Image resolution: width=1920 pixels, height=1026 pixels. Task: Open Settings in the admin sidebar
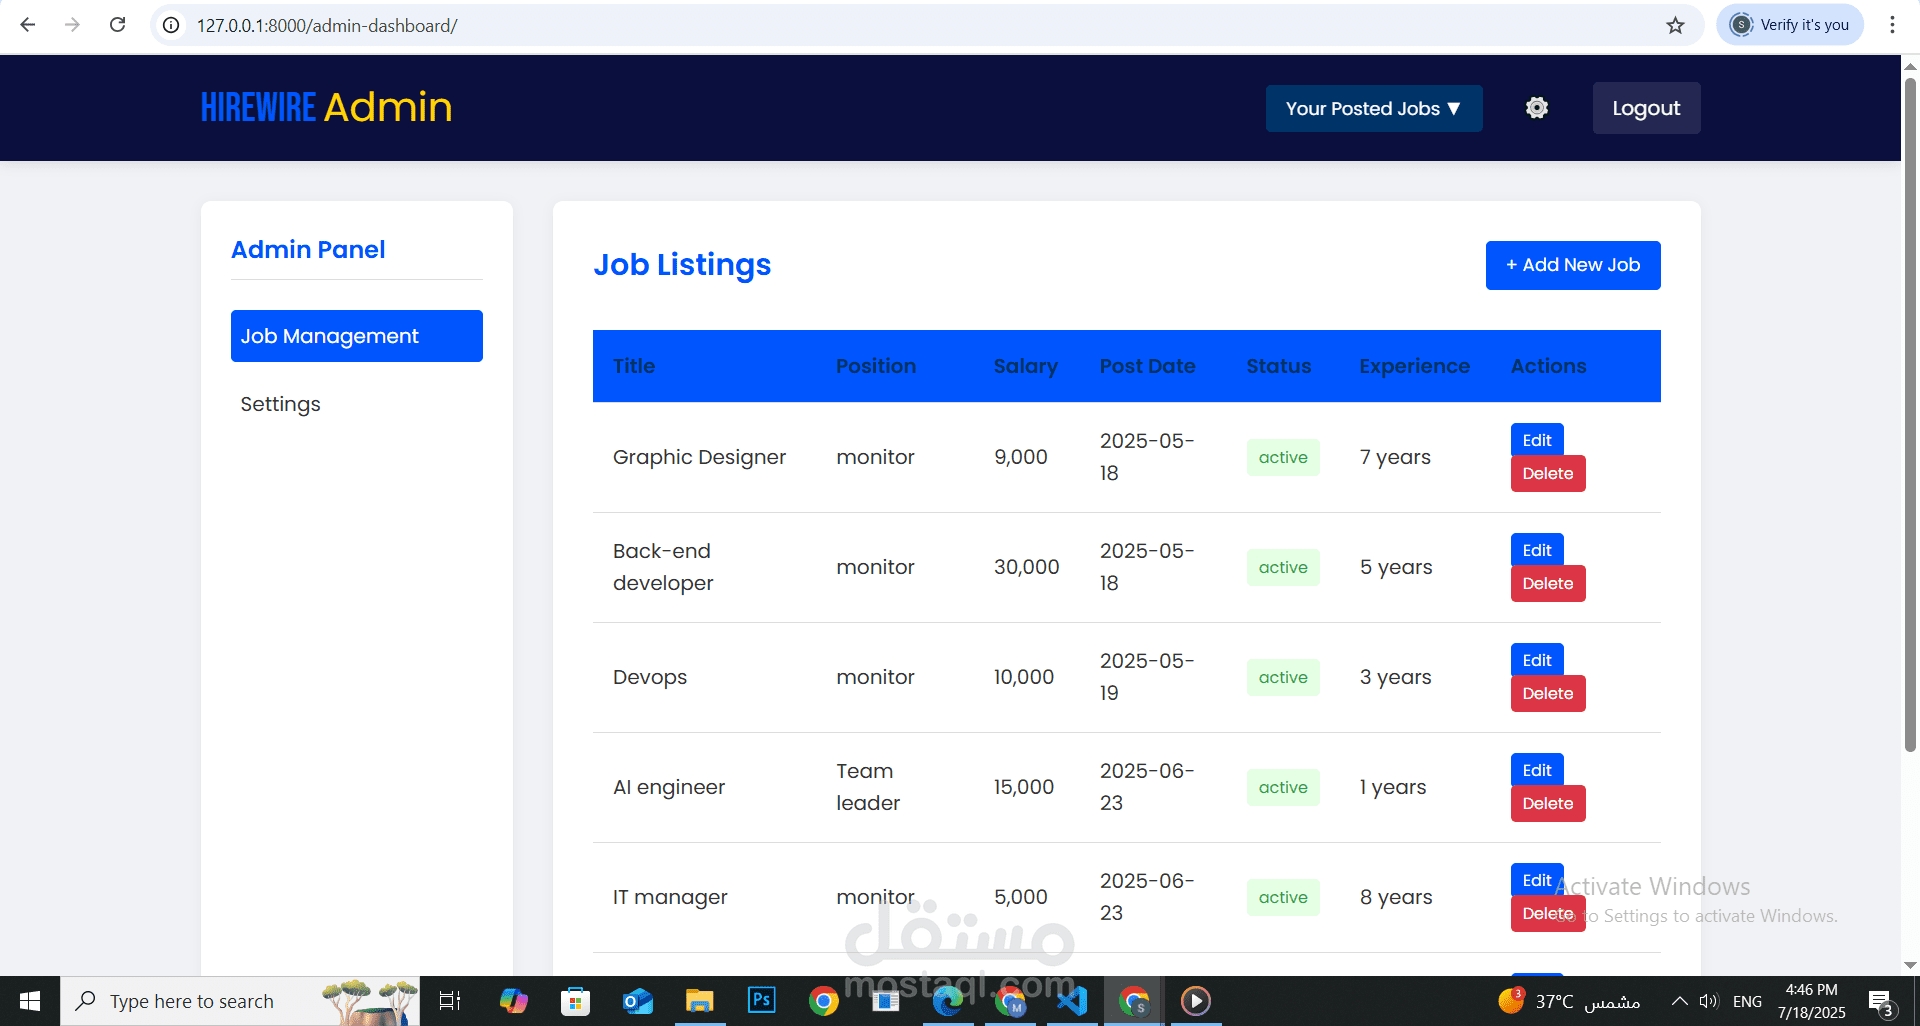pos(280,404)
